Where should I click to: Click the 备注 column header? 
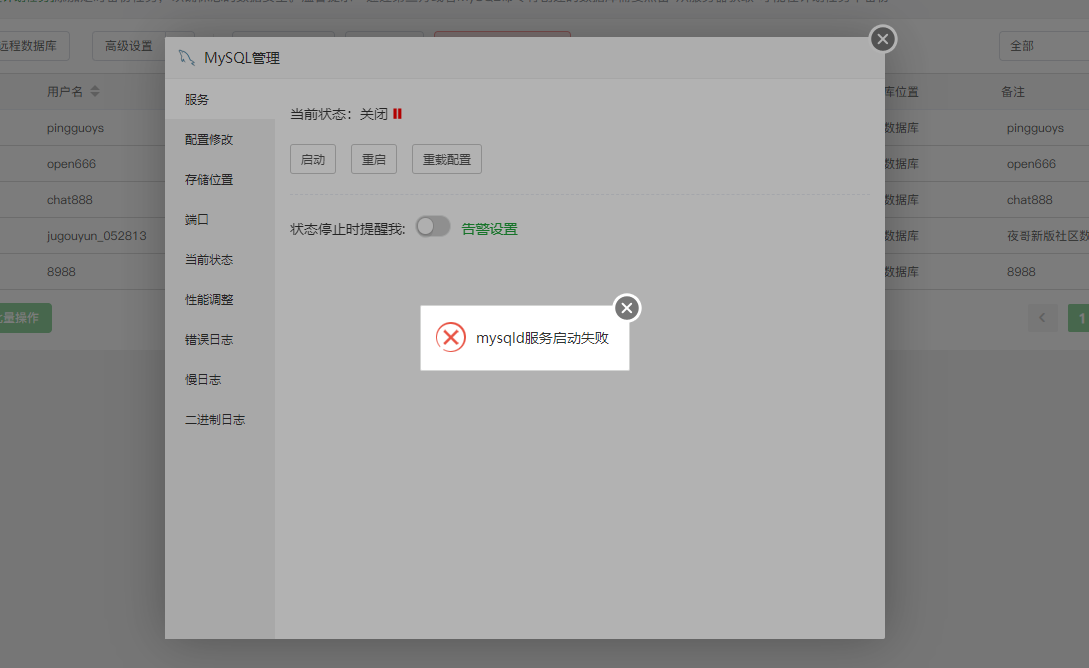[1013, 92]
